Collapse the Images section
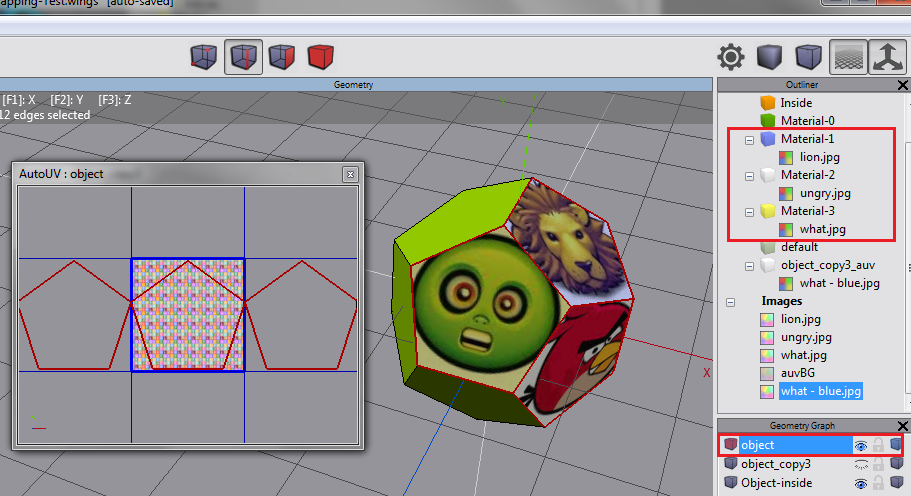Screen dimensions: 911x496 pos(730,302)
